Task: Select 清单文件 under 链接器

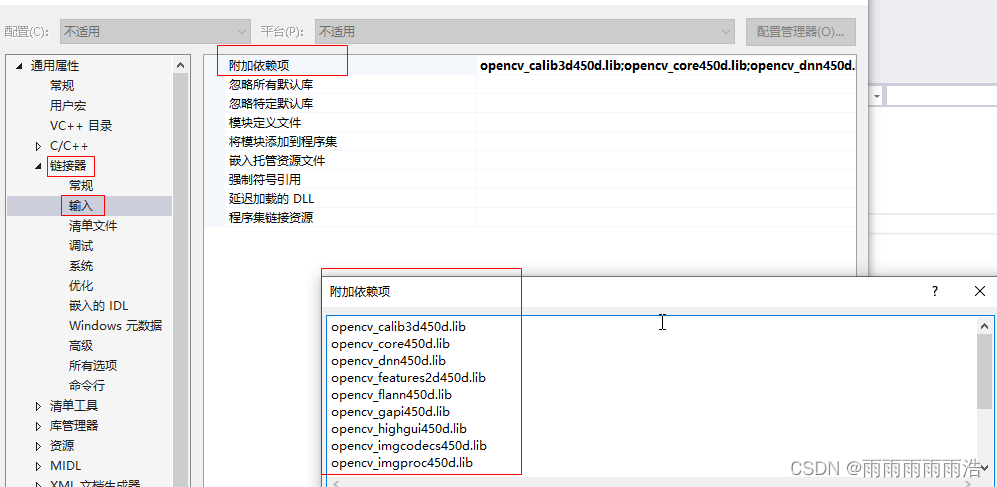Action: 93,226
